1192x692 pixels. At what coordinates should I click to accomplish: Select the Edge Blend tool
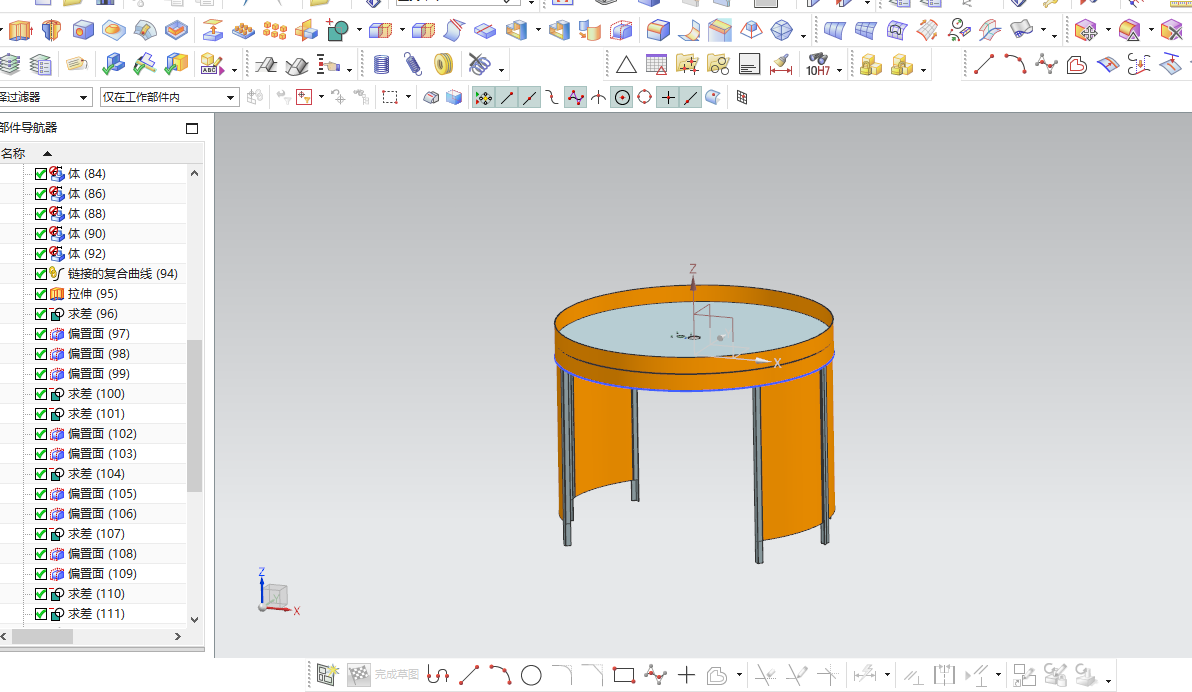click(x=658, y=30)
